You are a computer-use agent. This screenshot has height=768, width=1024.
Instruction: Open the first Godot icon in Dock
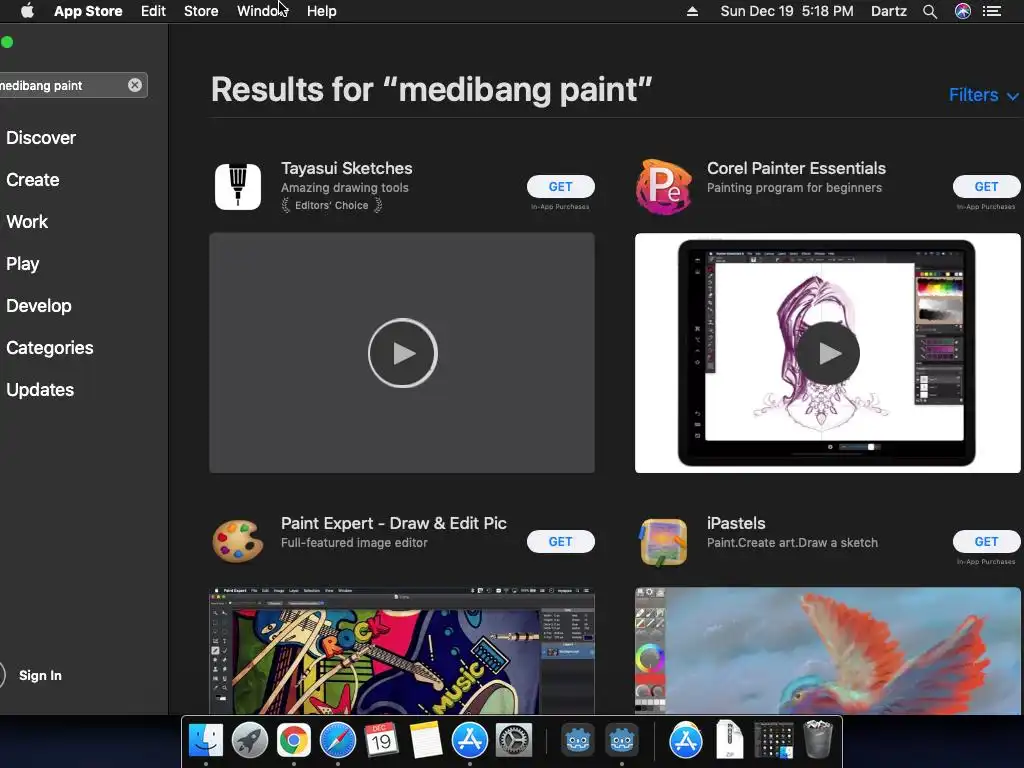577,741
